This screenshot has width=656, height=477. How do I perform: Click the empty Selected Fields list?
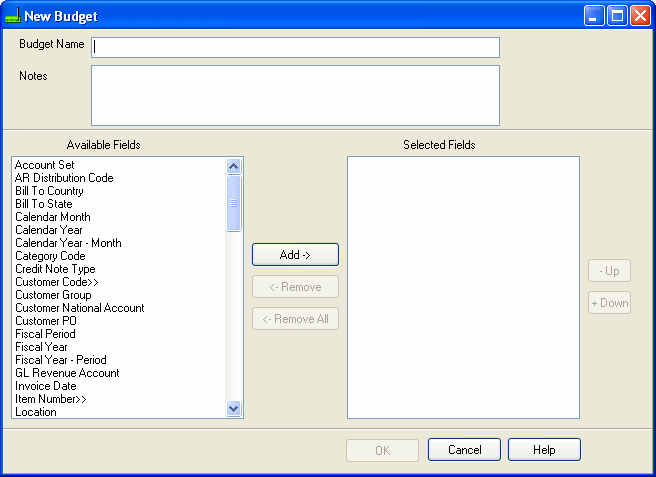click(463, 287)
